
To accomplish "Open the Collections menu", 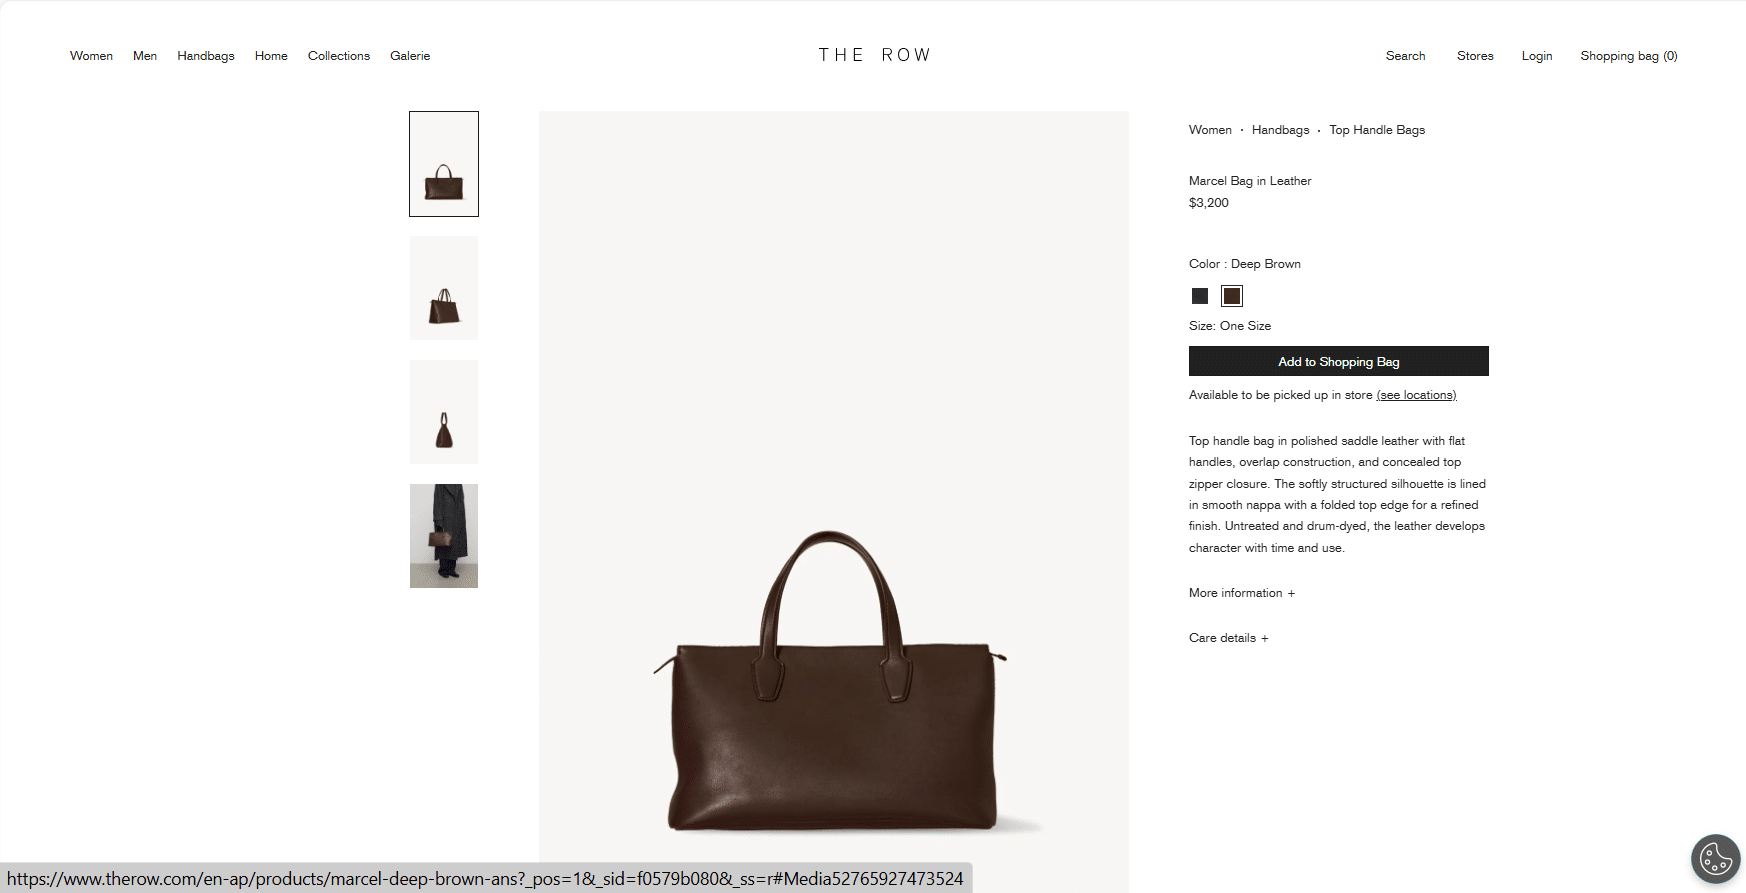I will (339, 56).
